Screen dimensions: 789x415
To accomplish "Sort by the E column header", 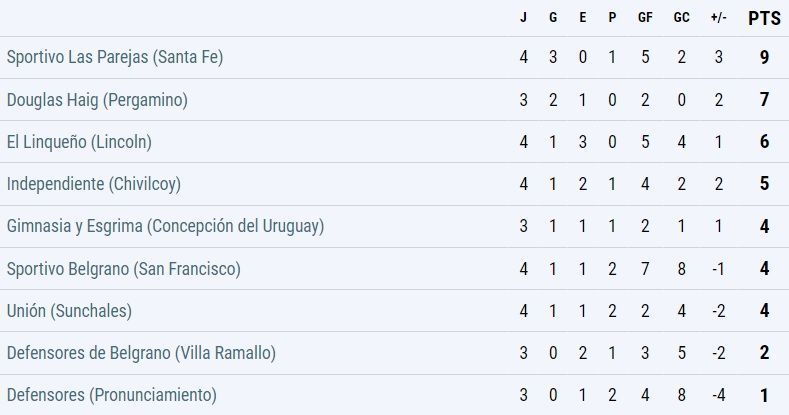I will tap(583, 18).
